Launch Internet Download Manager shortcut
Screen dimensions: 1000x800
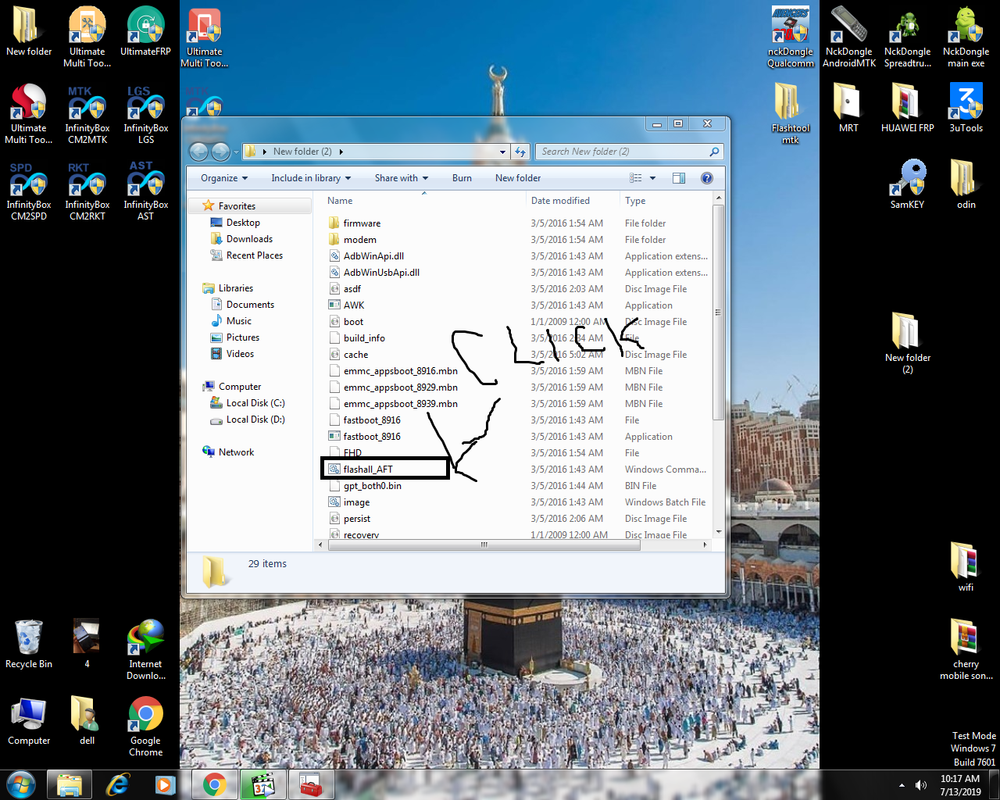145,649
